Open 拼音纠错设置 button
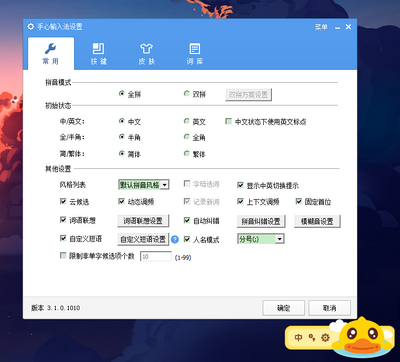 261,221
